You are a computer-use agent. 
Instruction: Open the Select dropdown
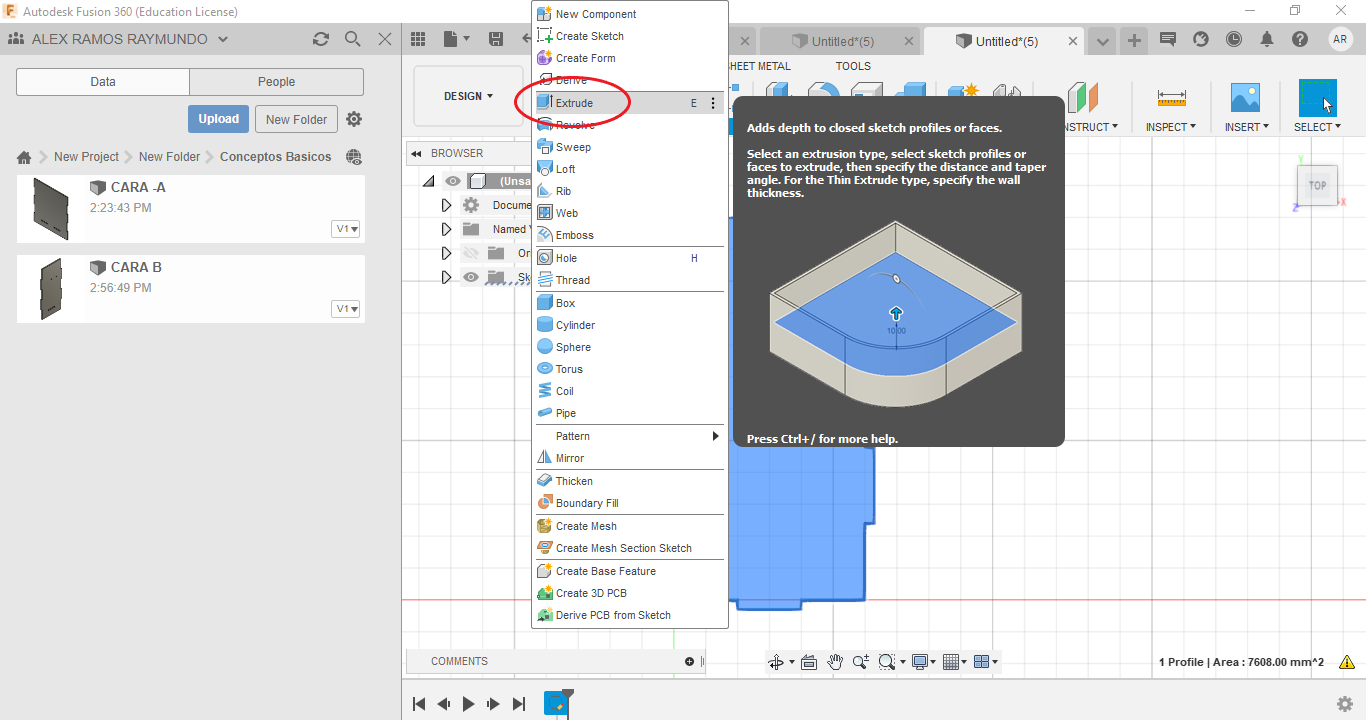pyautogui.click(x=1317, y=127)
